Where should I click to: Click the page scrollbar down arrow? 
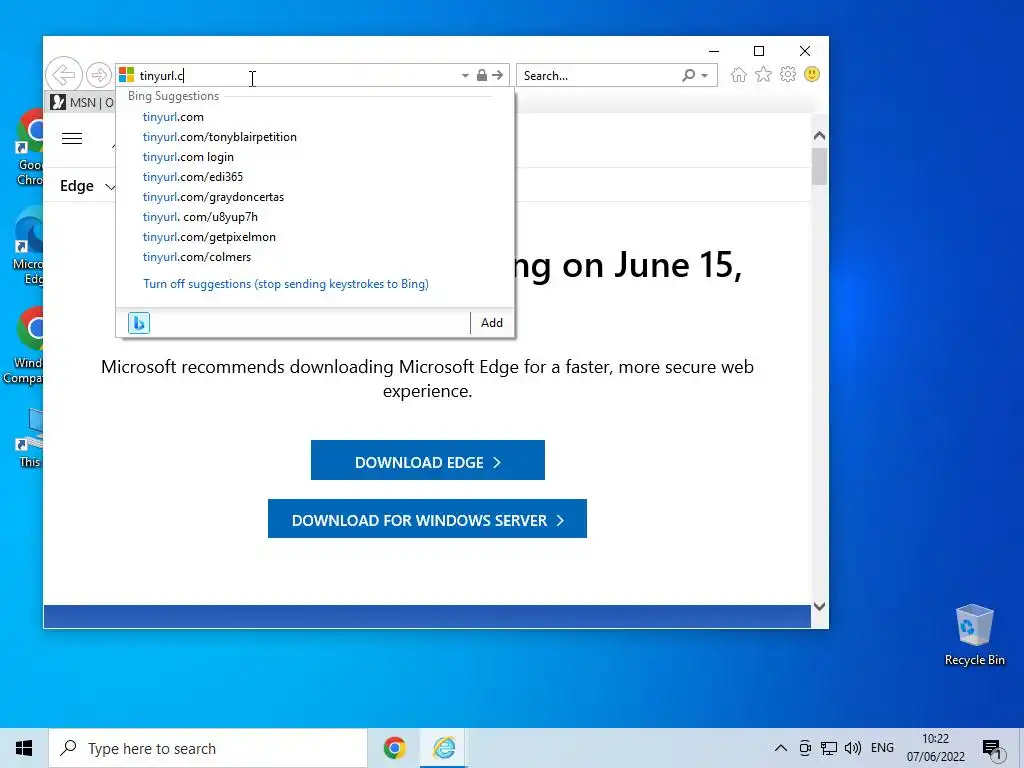(x=820, y=606)
